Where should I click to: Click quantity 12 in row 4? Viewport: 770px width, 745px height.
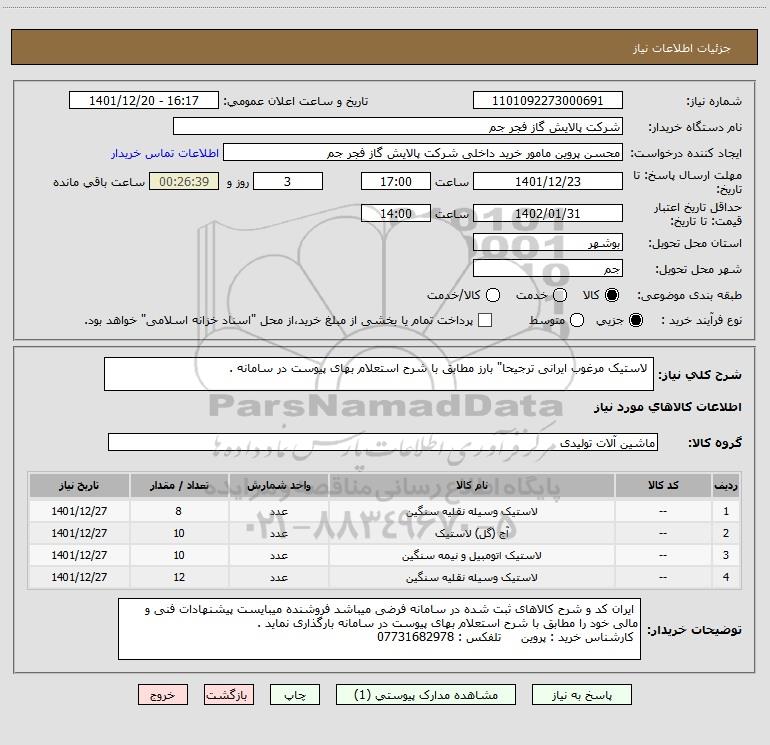[x=179, y=578]
